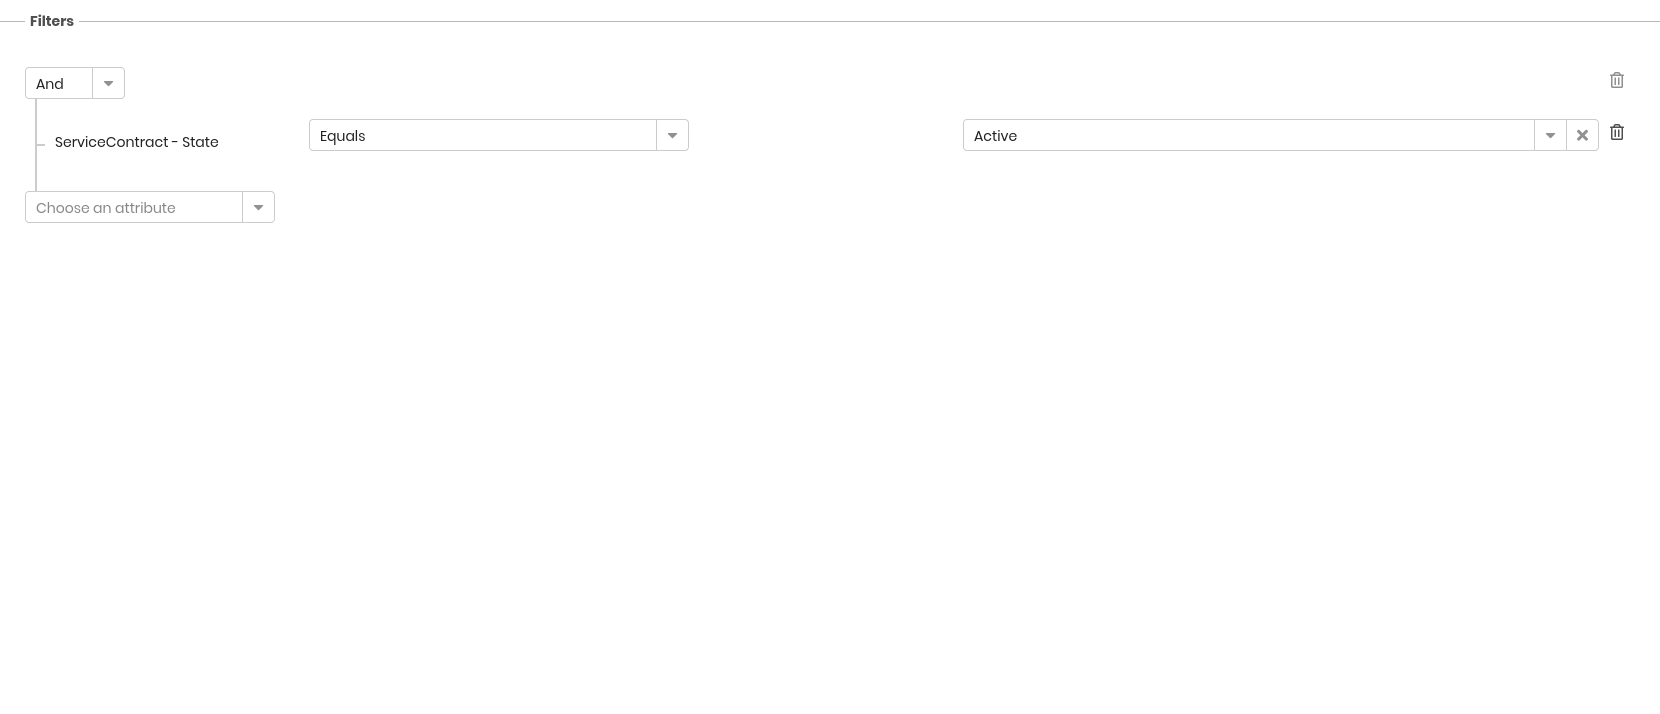The image size is (1660, 714).
Task: Click the Choose an attribute input field
Action: tap(134, 207)
